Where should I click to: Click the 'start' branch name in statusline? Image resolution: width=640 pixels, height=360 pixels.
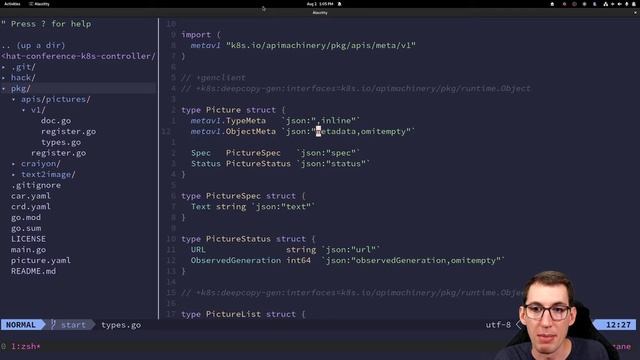(x=73, y=325)
